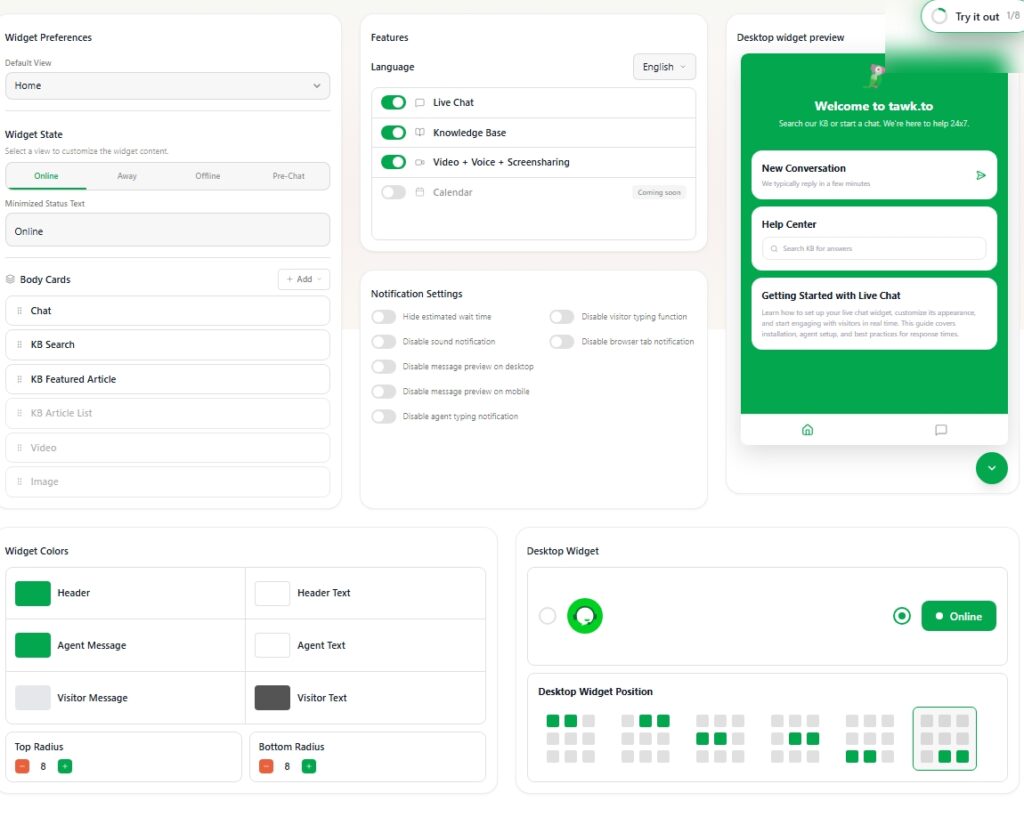Minimize widget with green chevron button

pos(991,468)
